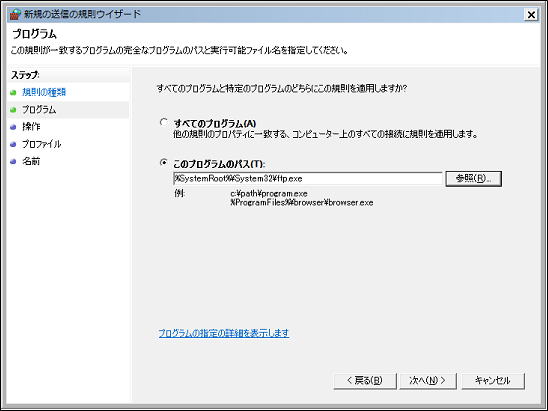Screen dimensions: 548x411
Task: Proceed with 次へ(N) button
Action: (428, 381)
